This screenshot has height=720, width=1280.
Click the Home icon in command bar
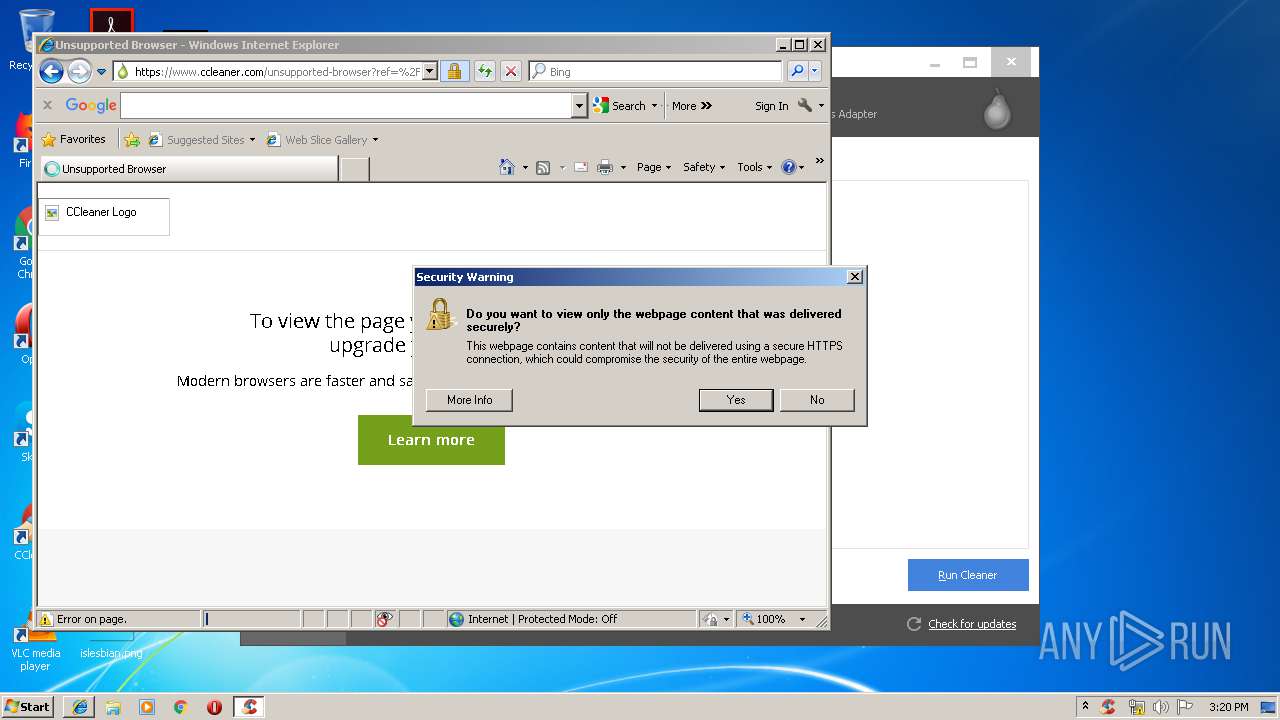507,167
